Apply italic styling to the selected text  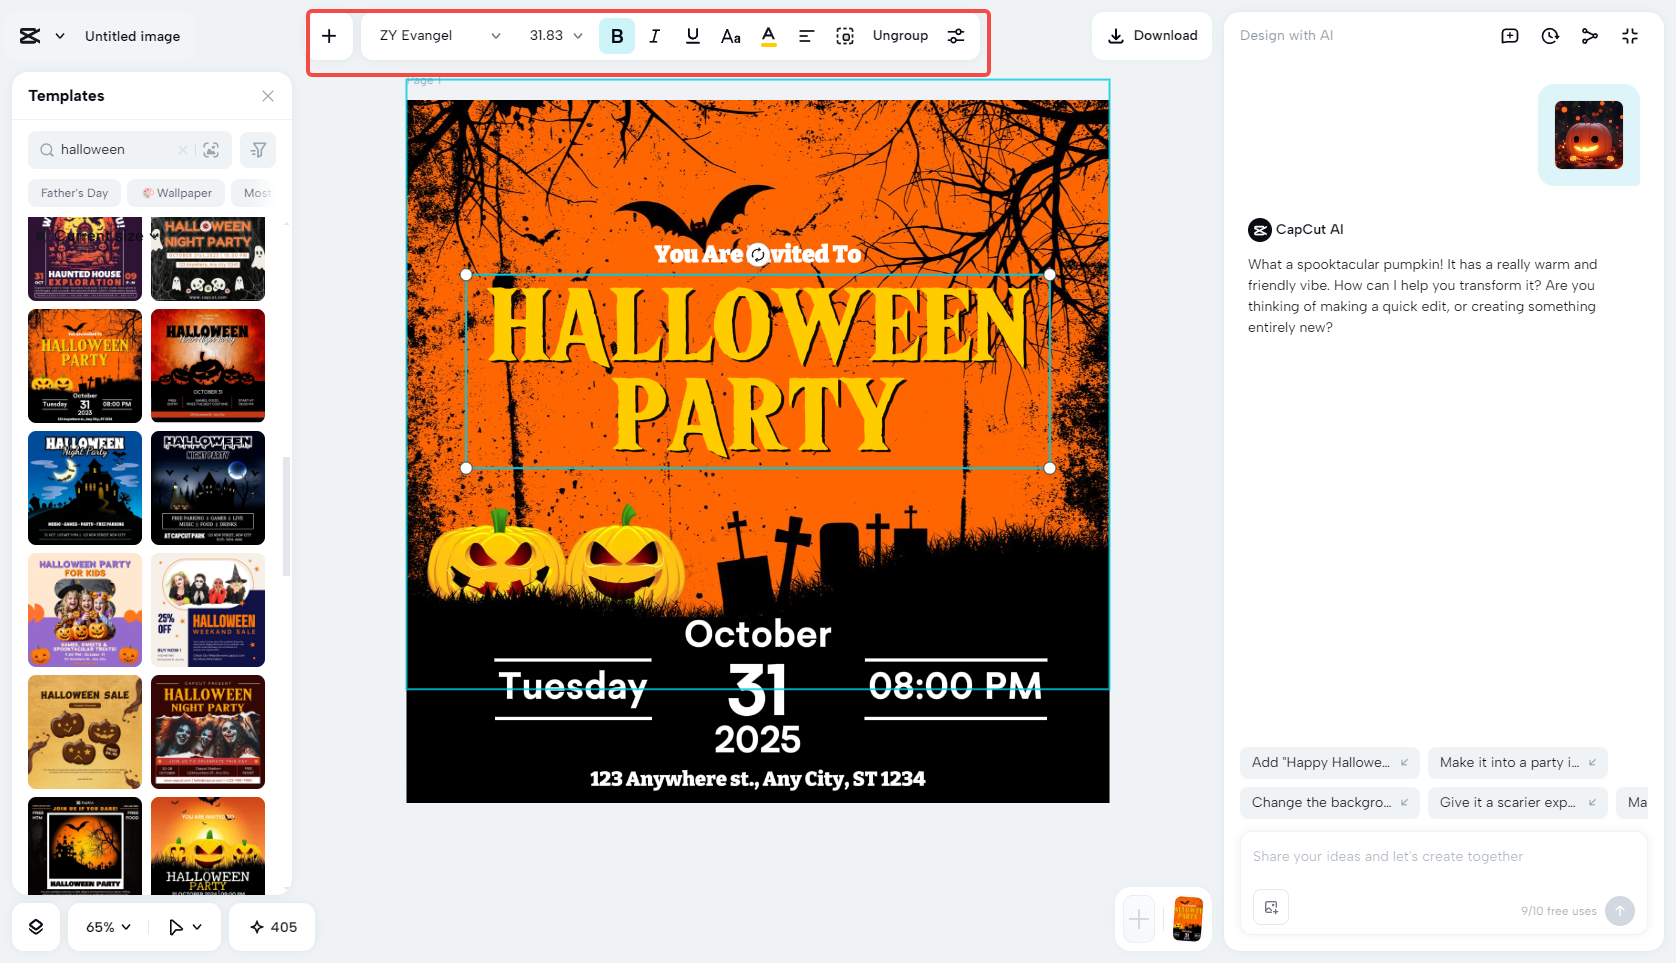[655, 35]
